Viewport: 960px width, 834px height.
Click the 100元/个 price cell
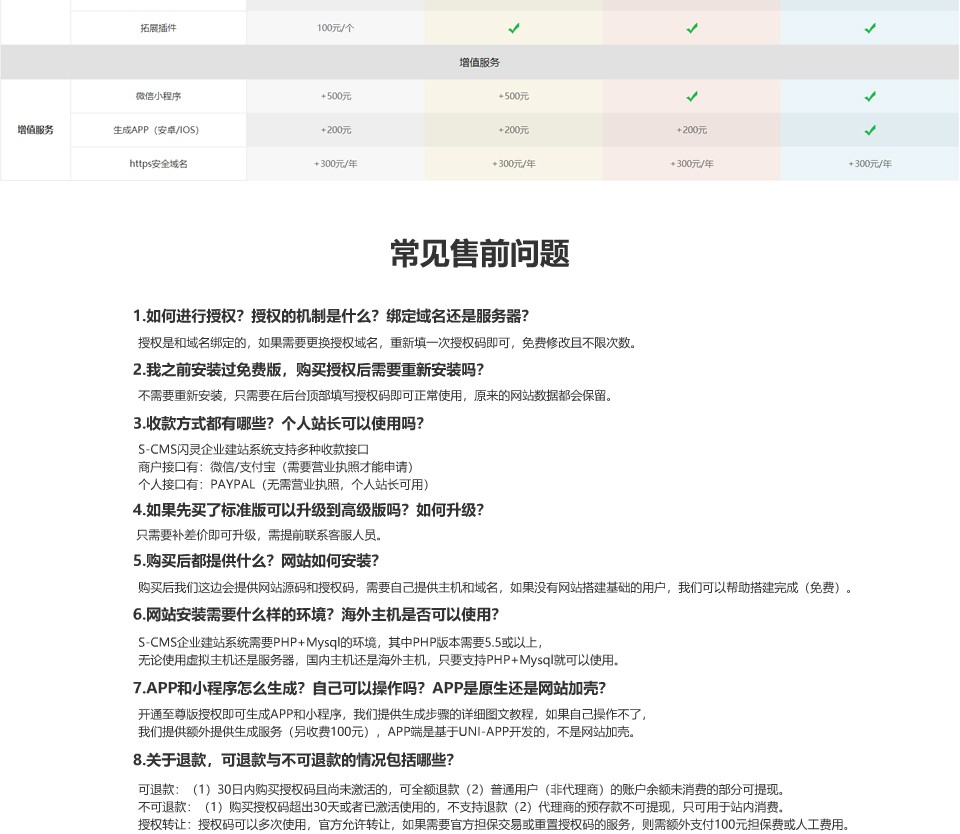pyautogui.click(x=335, y=28)
